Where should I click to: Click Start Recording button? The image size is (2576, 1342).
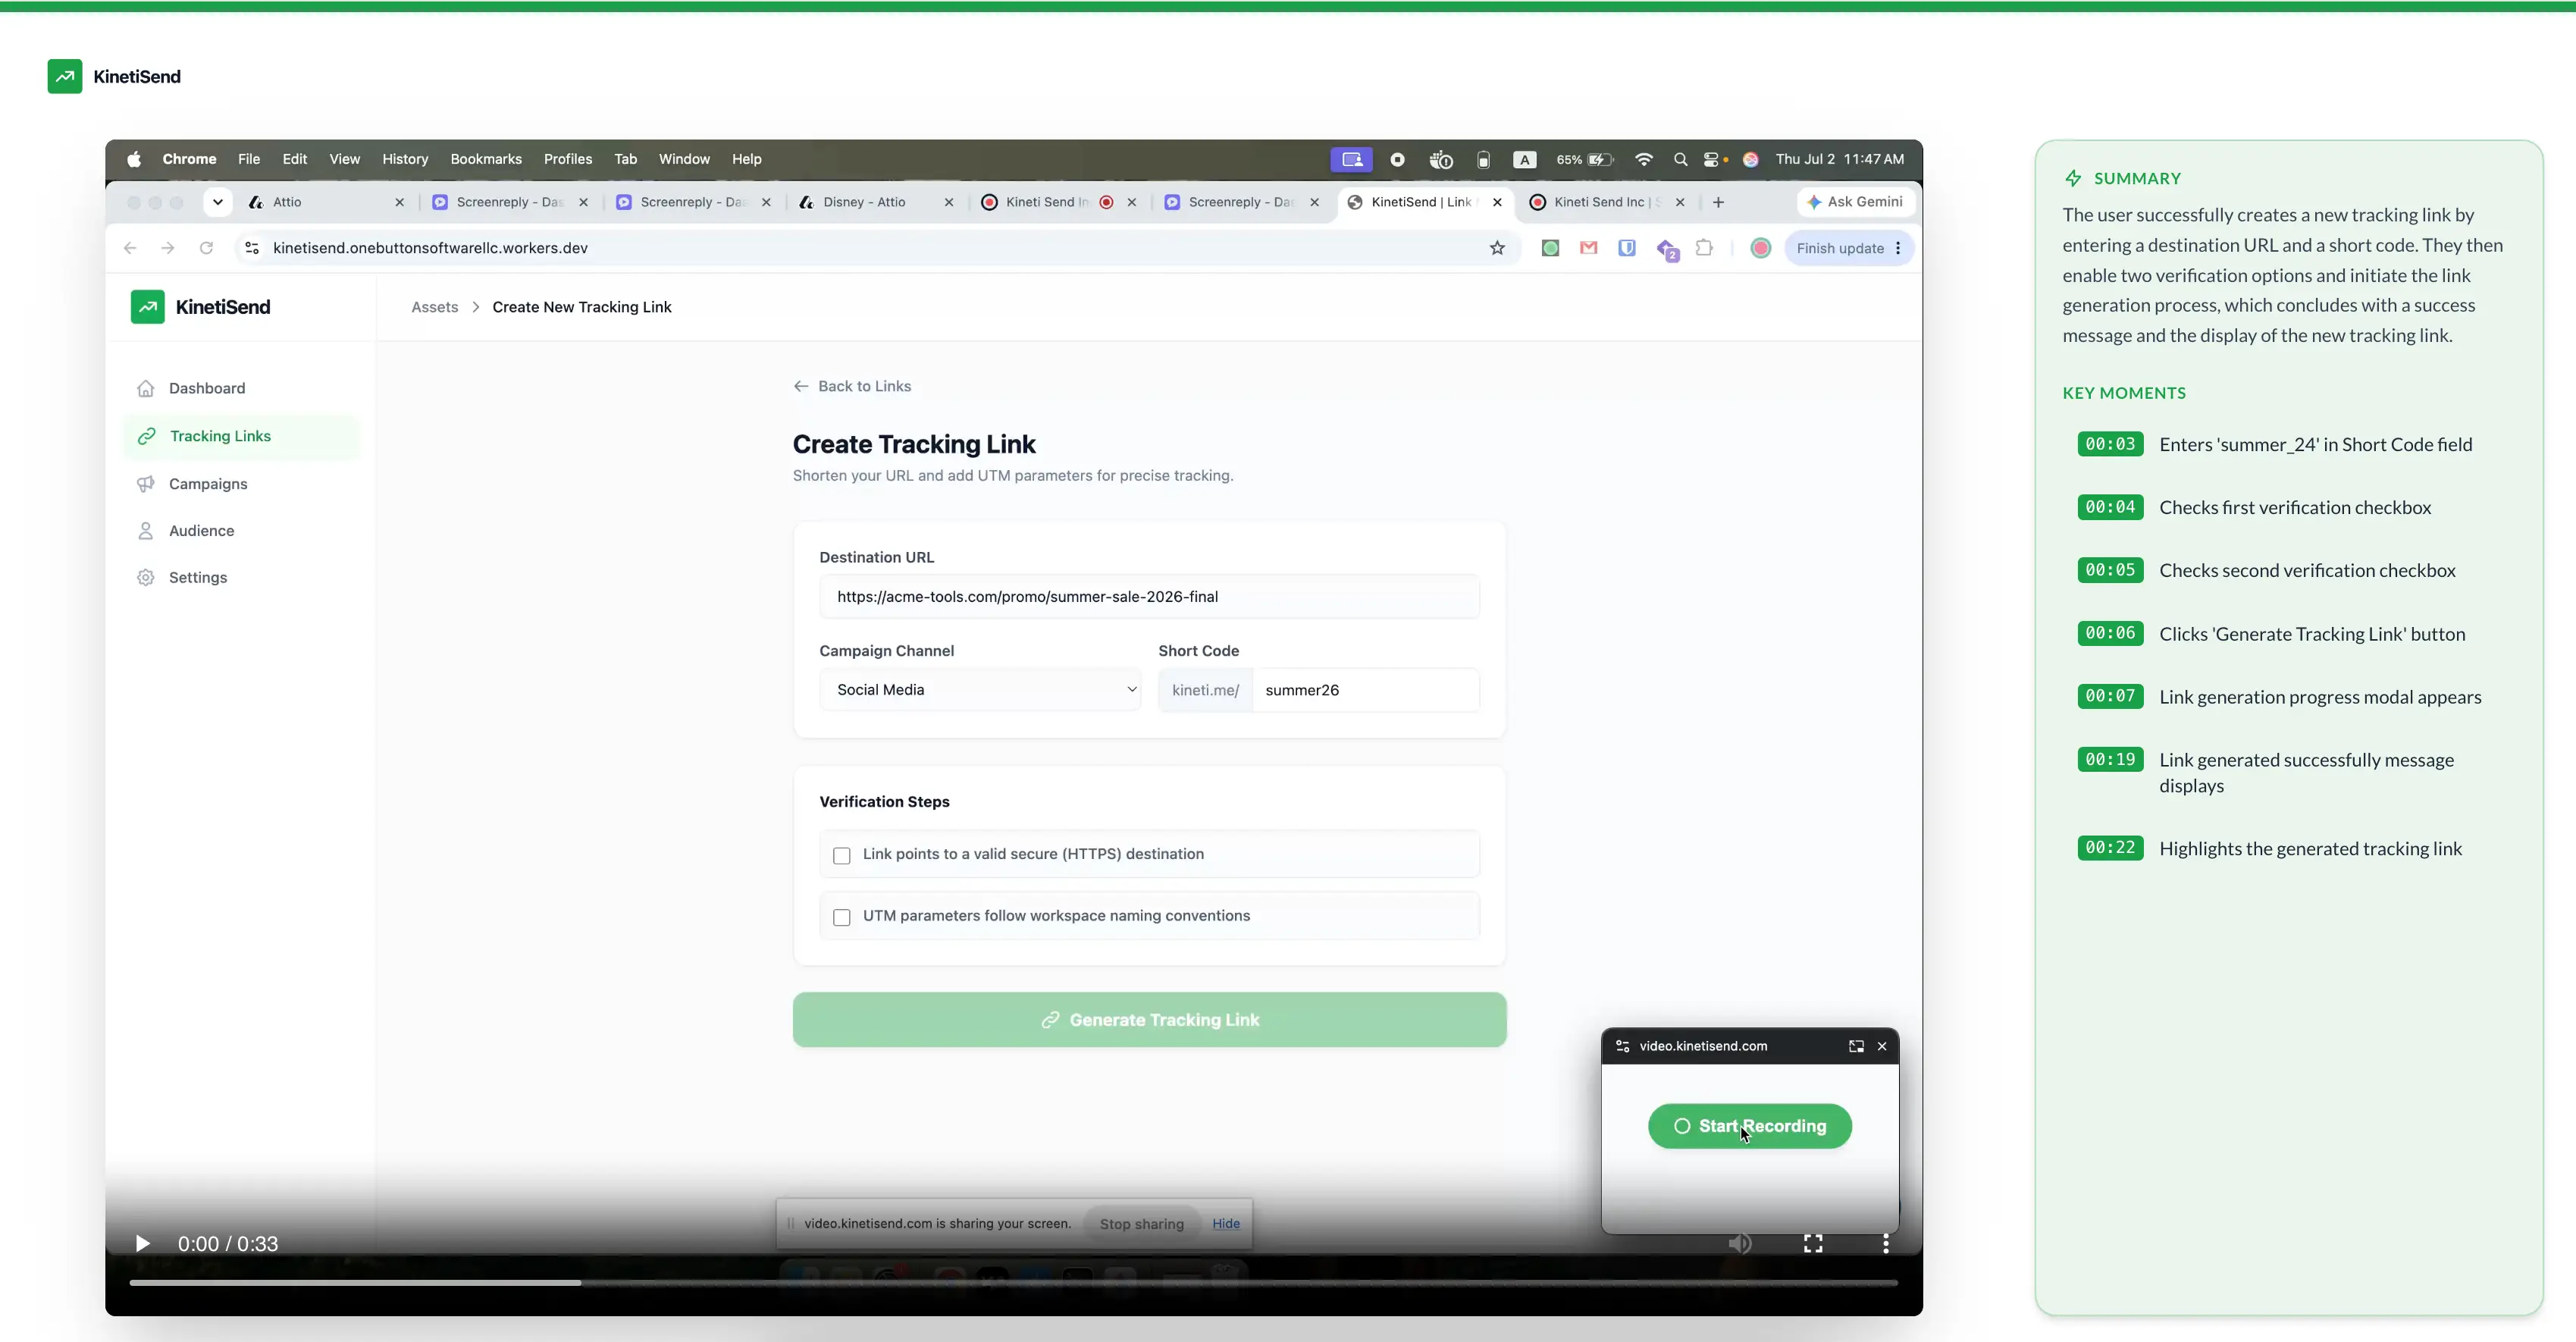1750,1126
